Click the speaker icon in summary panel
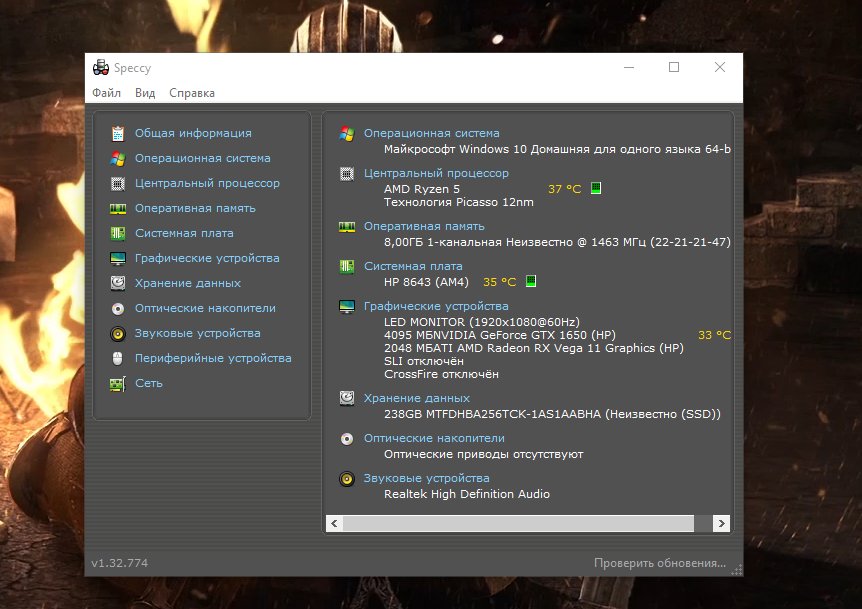Screen dimensions: 862x609 click(347, 479)
